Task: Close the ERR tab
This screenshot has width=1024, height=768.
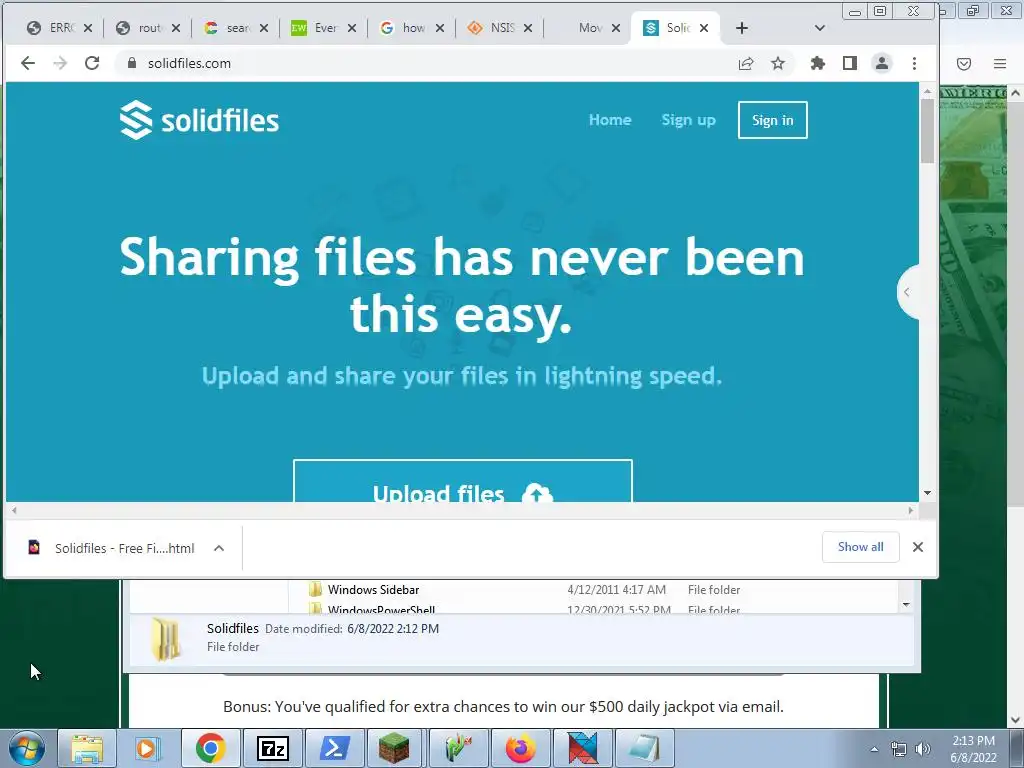Action: (88, 28)
